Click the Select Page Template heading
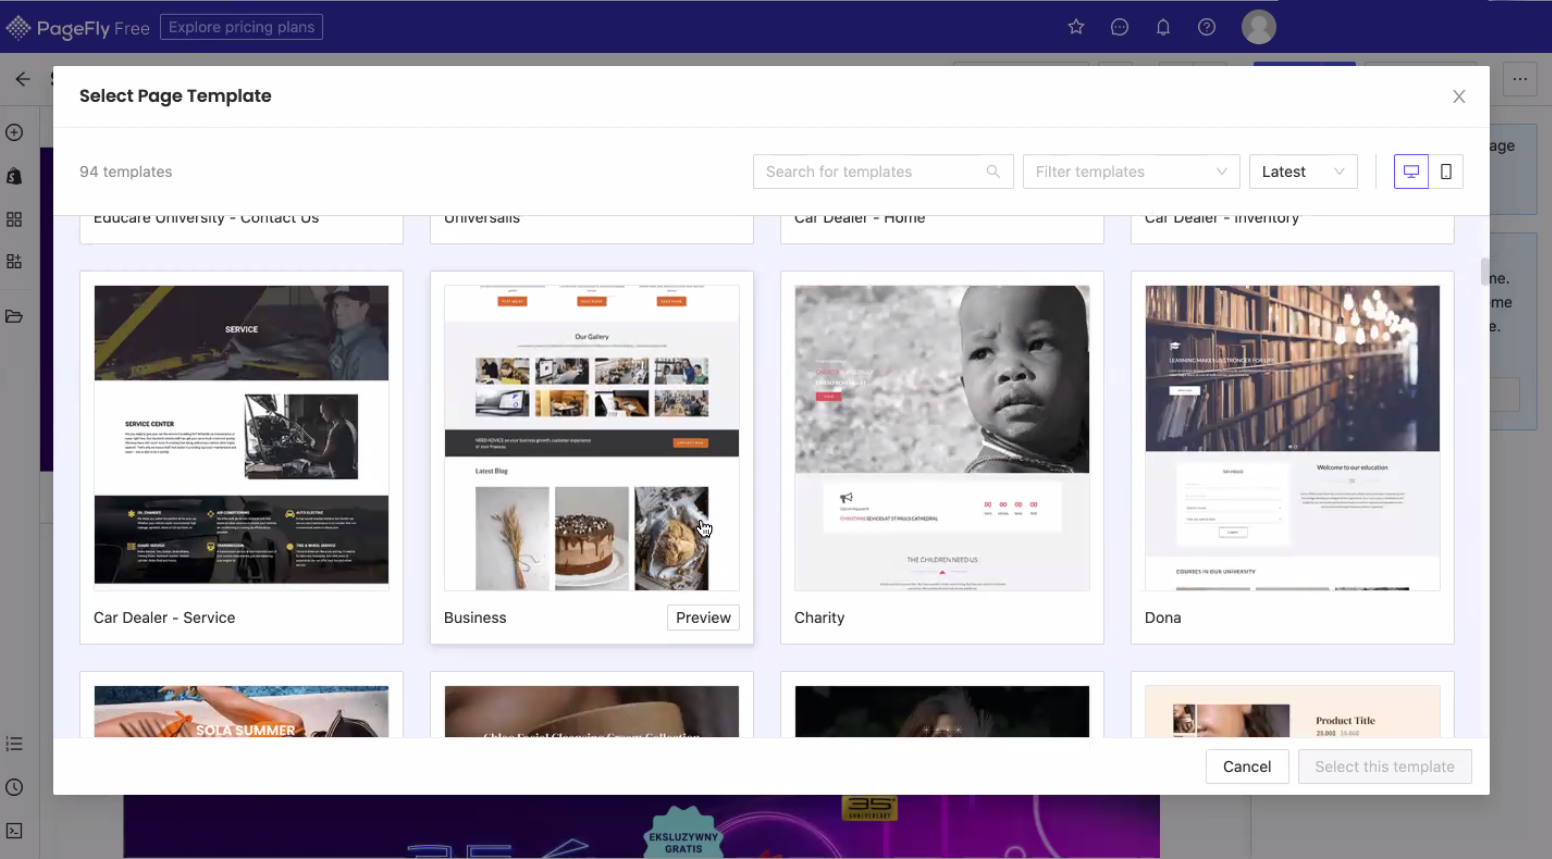 pyautogui.click(x=175, y=96)
